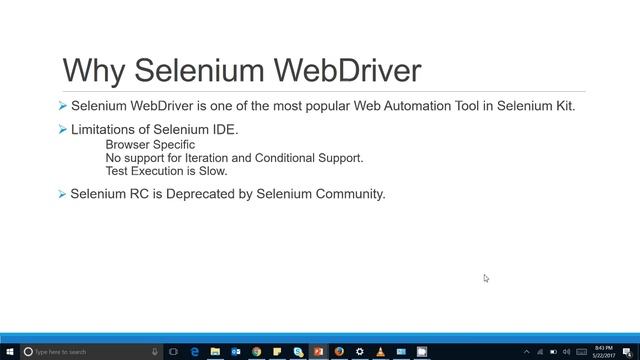
Task: Open Settings gear in taskbar
Action: tap(360, 351)
